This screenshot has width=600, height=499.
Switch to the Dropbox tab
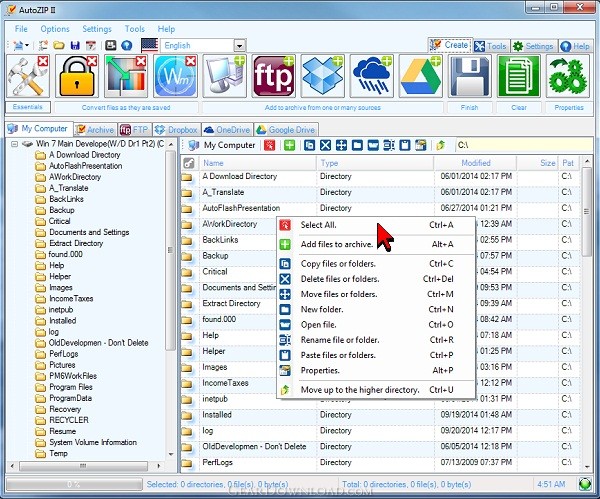176,130
